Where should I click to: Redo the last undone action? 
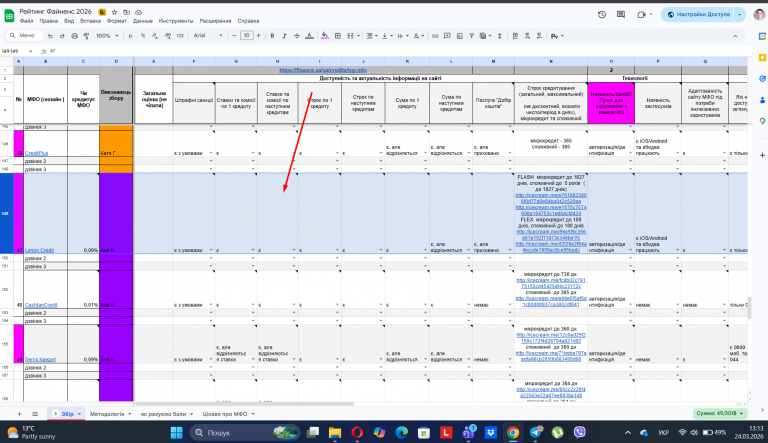coord(62,36)
